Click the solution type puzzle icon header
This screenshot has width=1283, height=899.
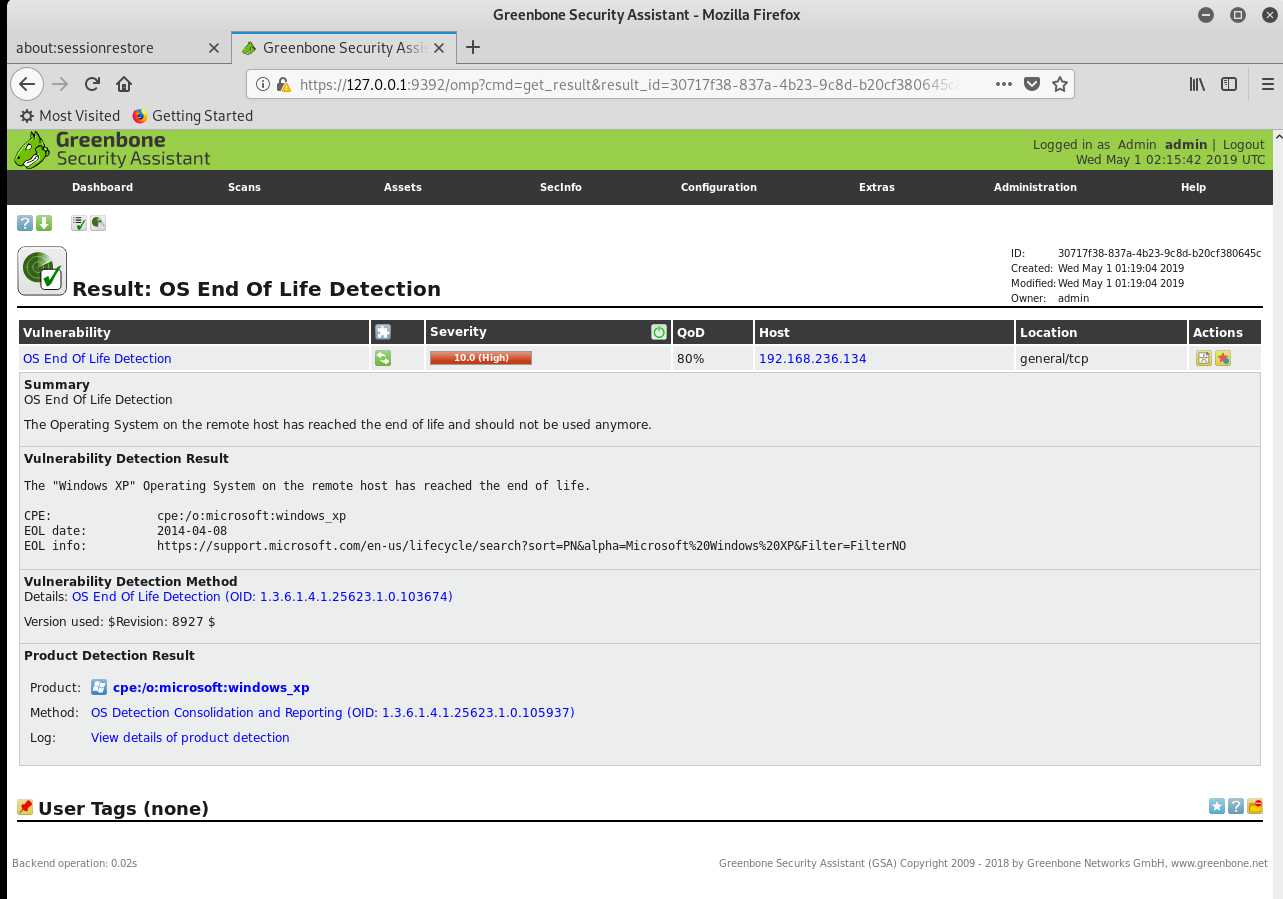click(x=382, y=332)
